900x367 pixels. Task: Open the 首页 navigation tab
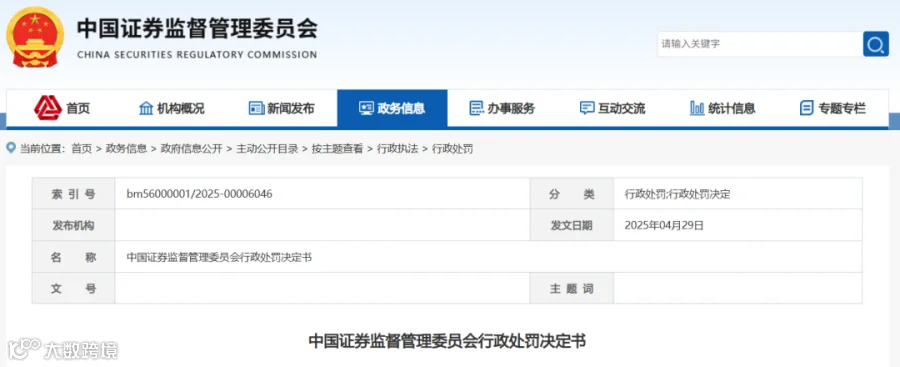click(x=62, y=108)
